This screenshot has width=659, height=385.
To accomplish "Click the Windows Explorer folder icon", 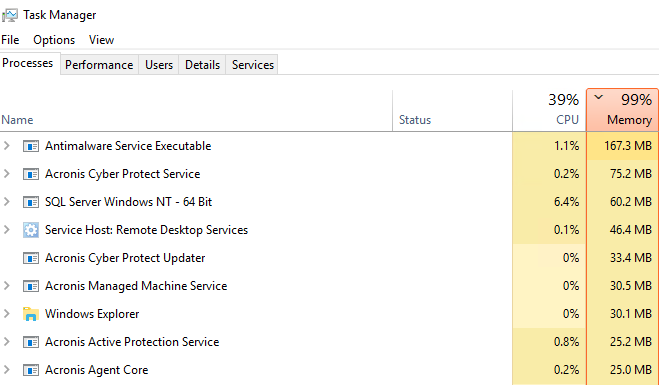I will pyautogui.click(x=31, y=314).
